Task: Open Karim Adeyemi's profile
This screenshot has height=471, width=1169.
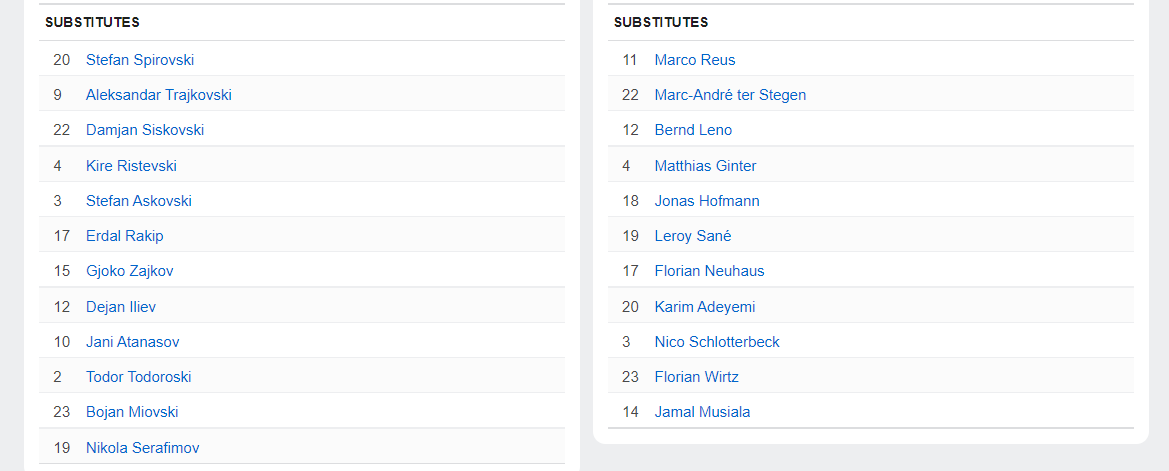Action: (705, 307)
